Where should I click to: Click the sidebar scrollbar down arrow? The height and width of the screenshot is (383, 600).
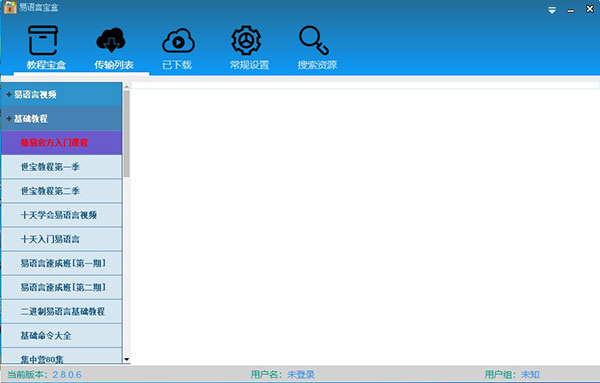pos(127,360)
